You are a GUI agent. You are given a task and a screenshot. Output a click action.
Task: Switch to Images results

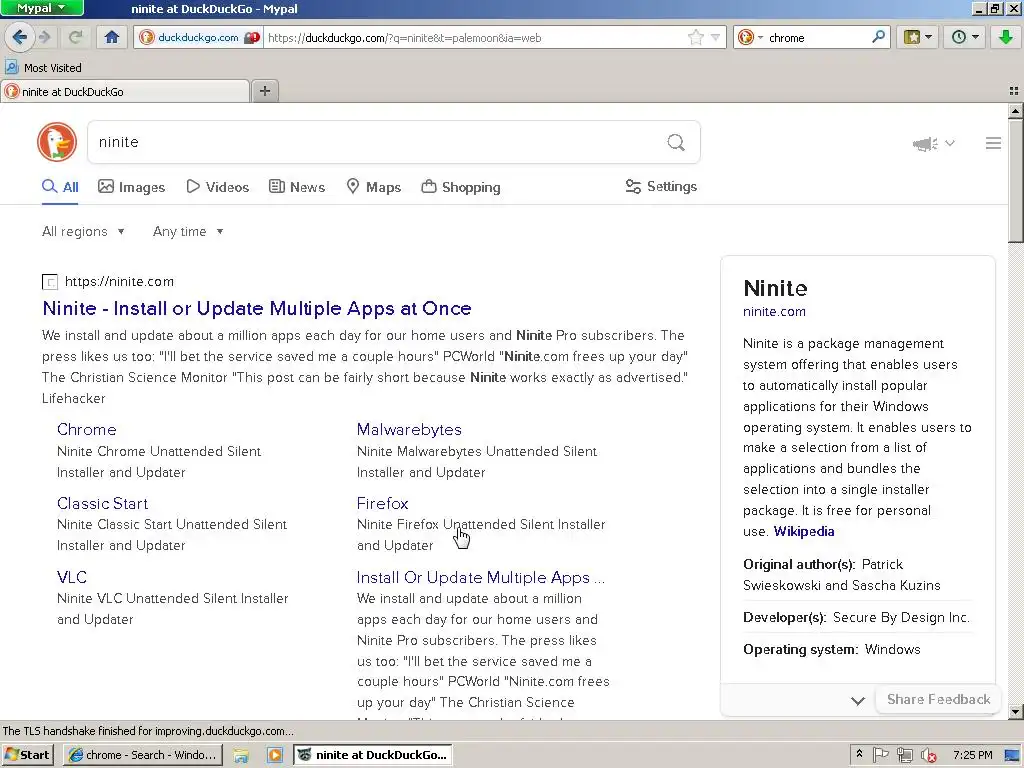(131, 187)
